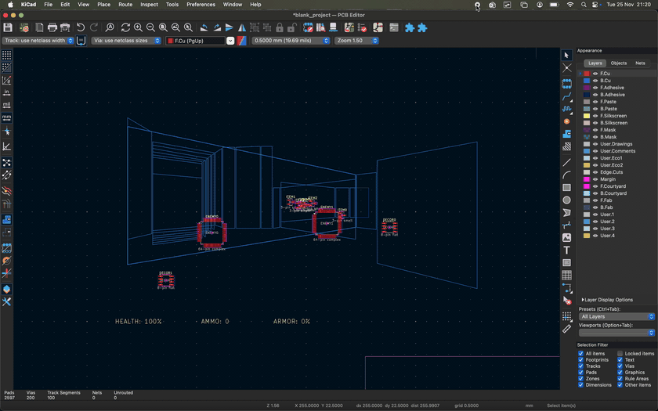Select the Measure ruler tool

567,328
